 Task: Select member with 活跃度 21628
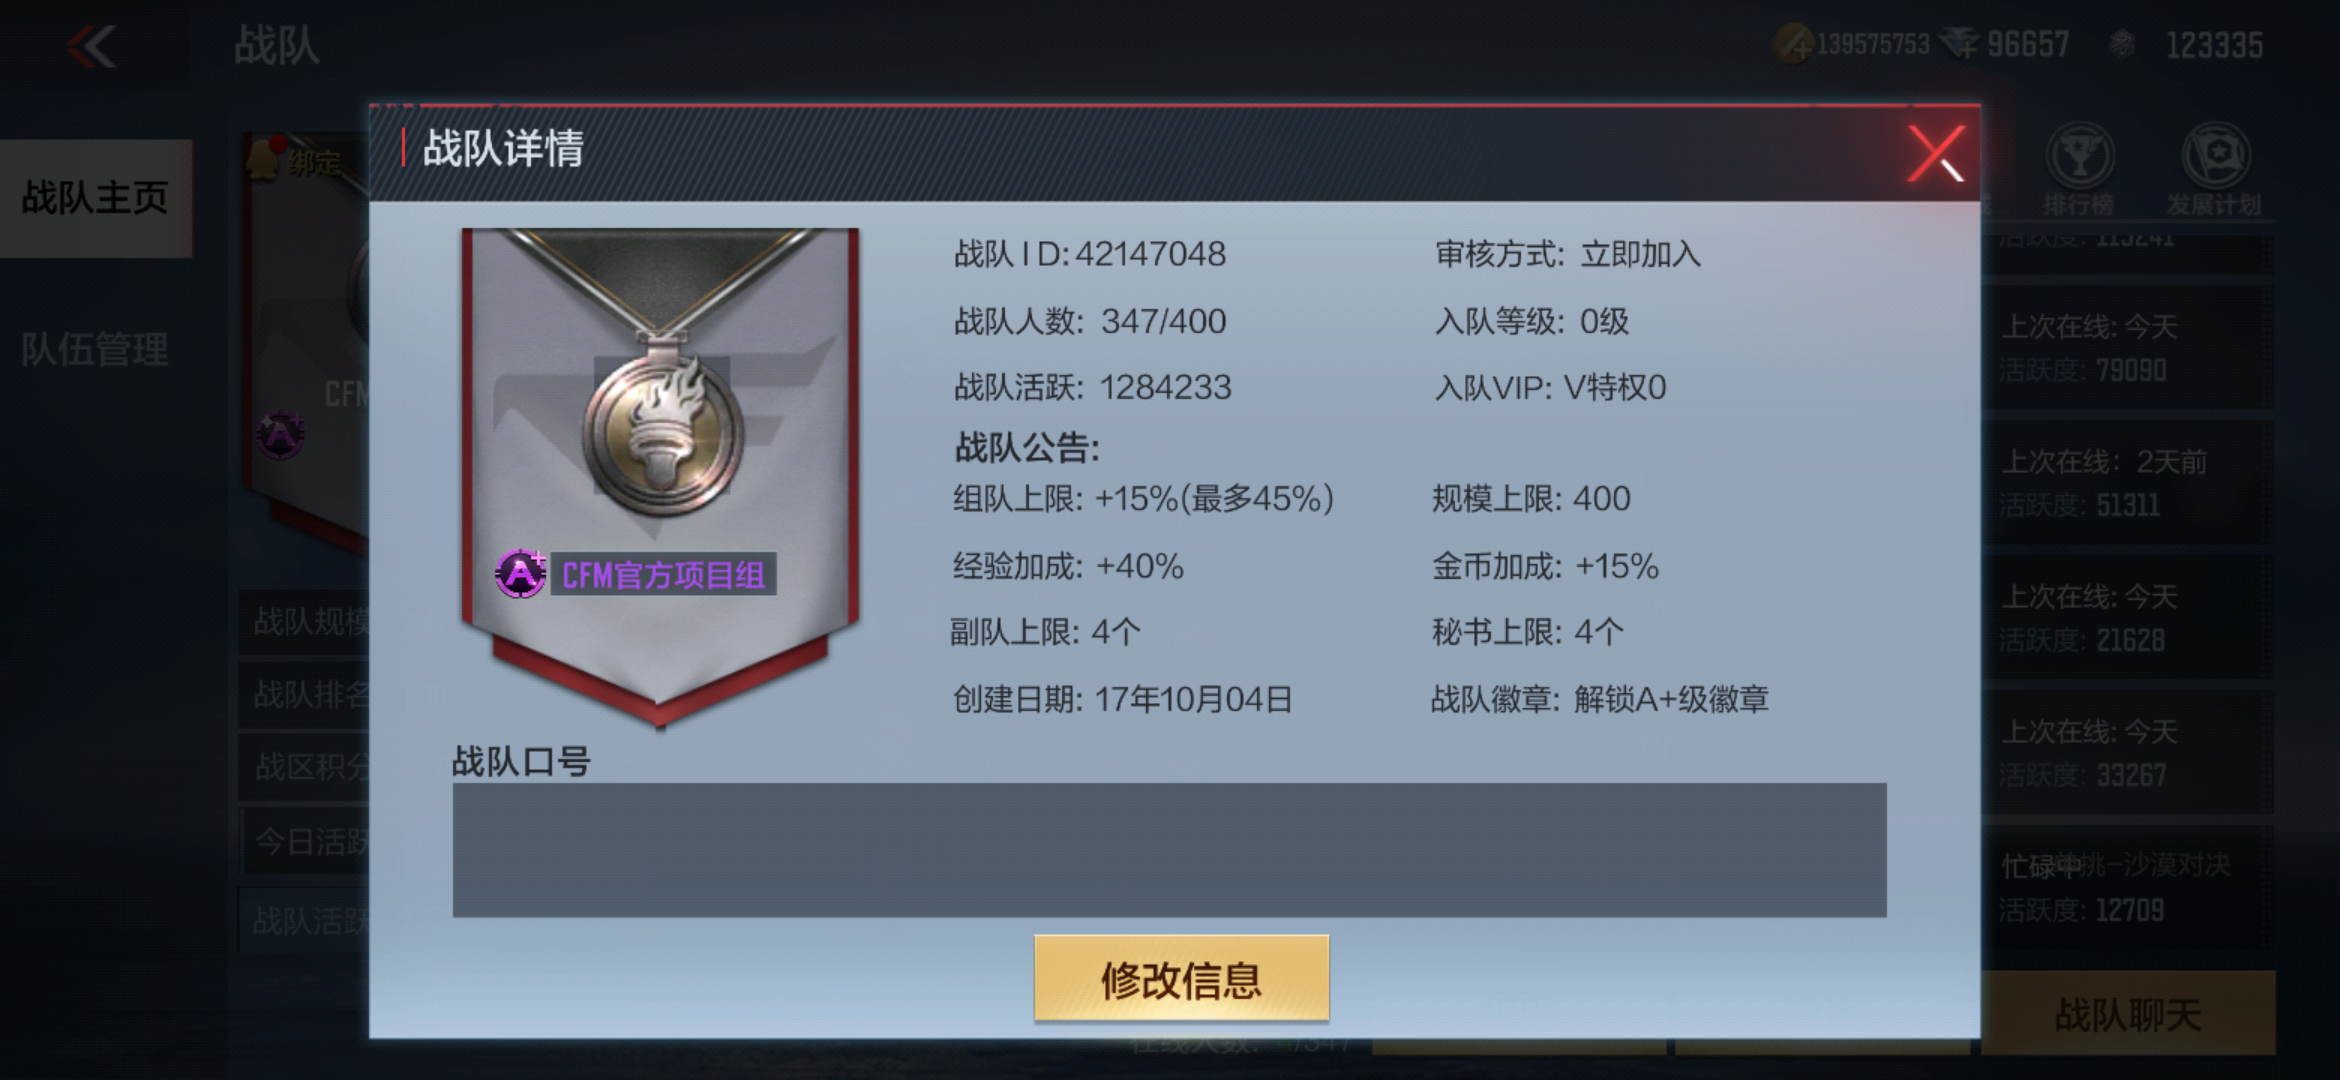2127,618
